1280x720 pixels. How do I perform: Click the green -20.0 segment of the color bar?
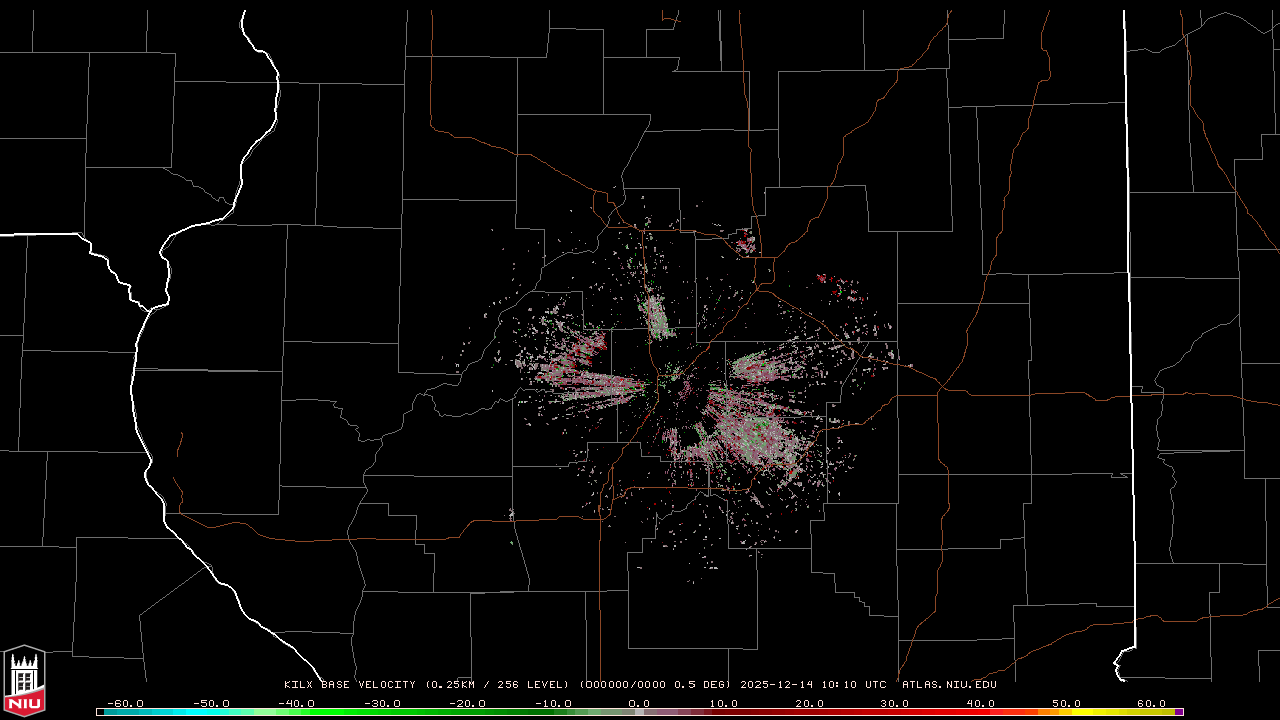[468, 712]
